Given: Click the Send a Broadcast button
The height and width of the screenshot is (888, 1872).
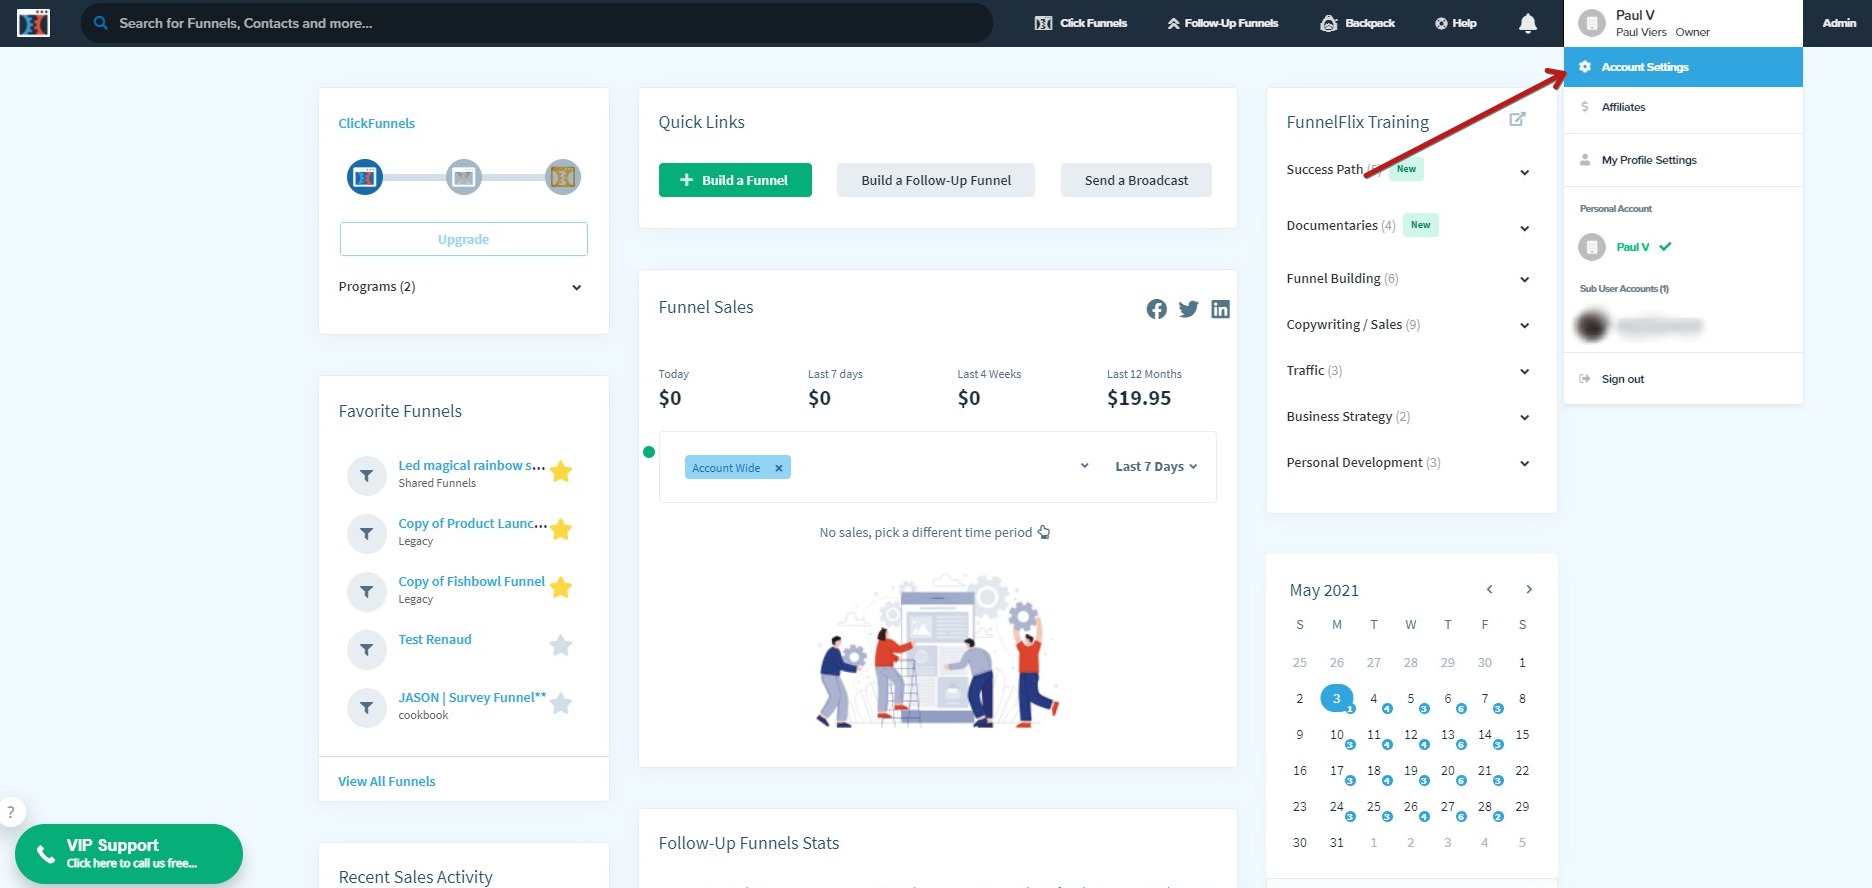Looking at the screenshot, I should click(1136, 180).
